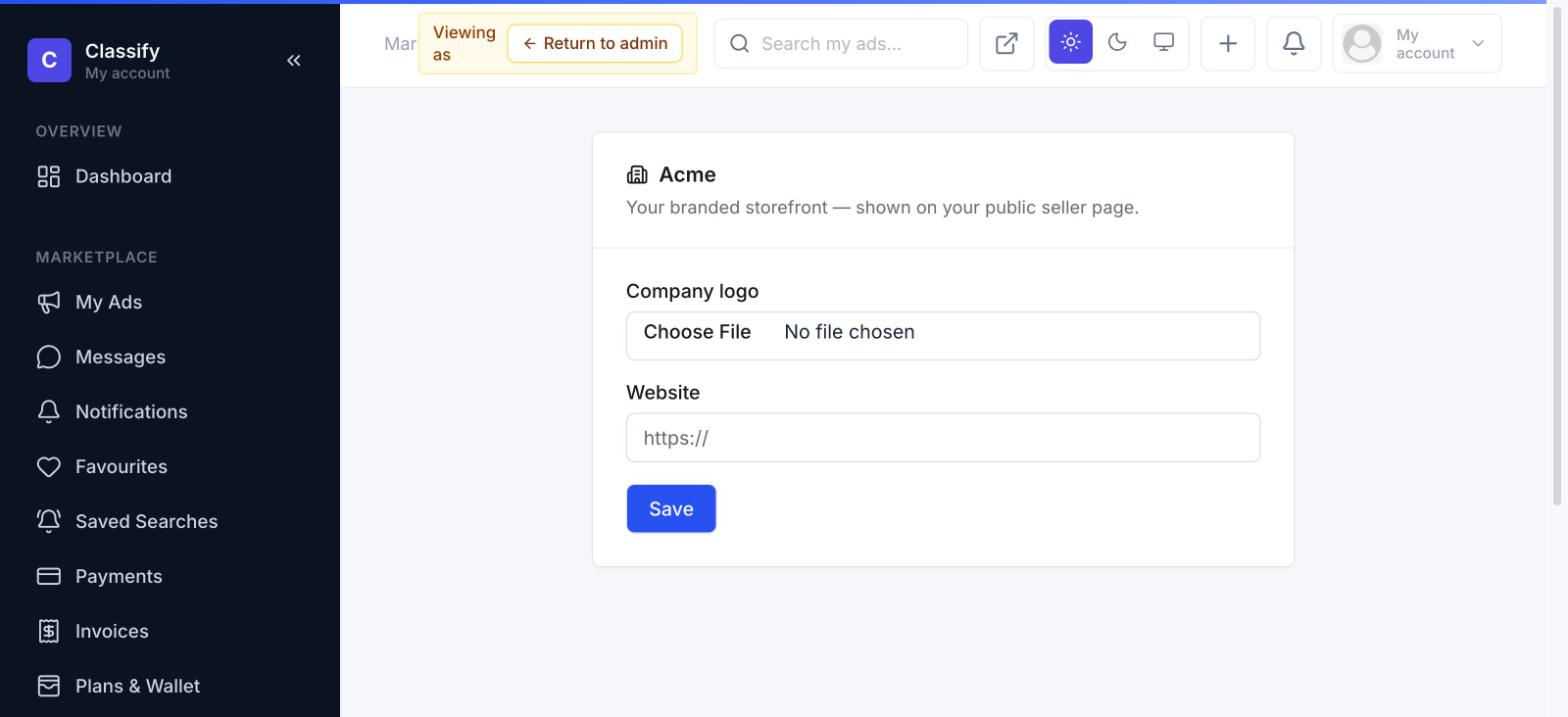Viewport: 1568px width, 717px height.
Task: Click the Messages chat bubble icon
Action: click(48, 357)
